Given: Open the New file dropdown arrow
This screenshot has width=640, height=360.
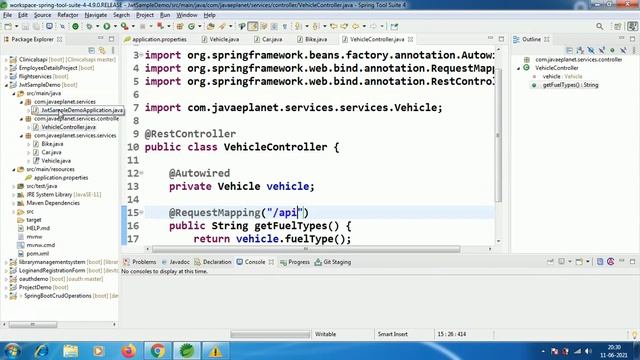Looking at the screenshot, I should coord(17,26).
